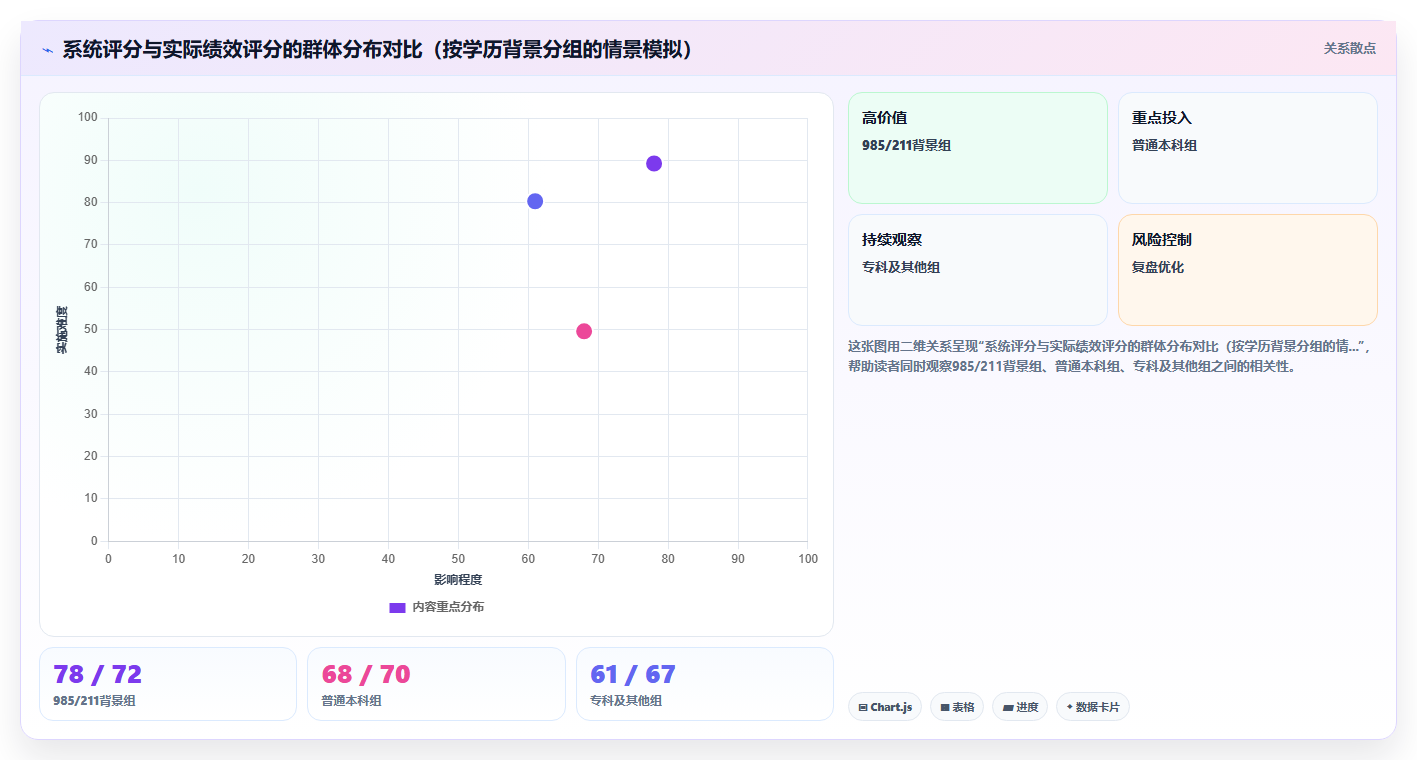The height and width of the screenshot is (760, 1417).
Task: Click the y-axis tick label 100
Action: click(88, 118)
